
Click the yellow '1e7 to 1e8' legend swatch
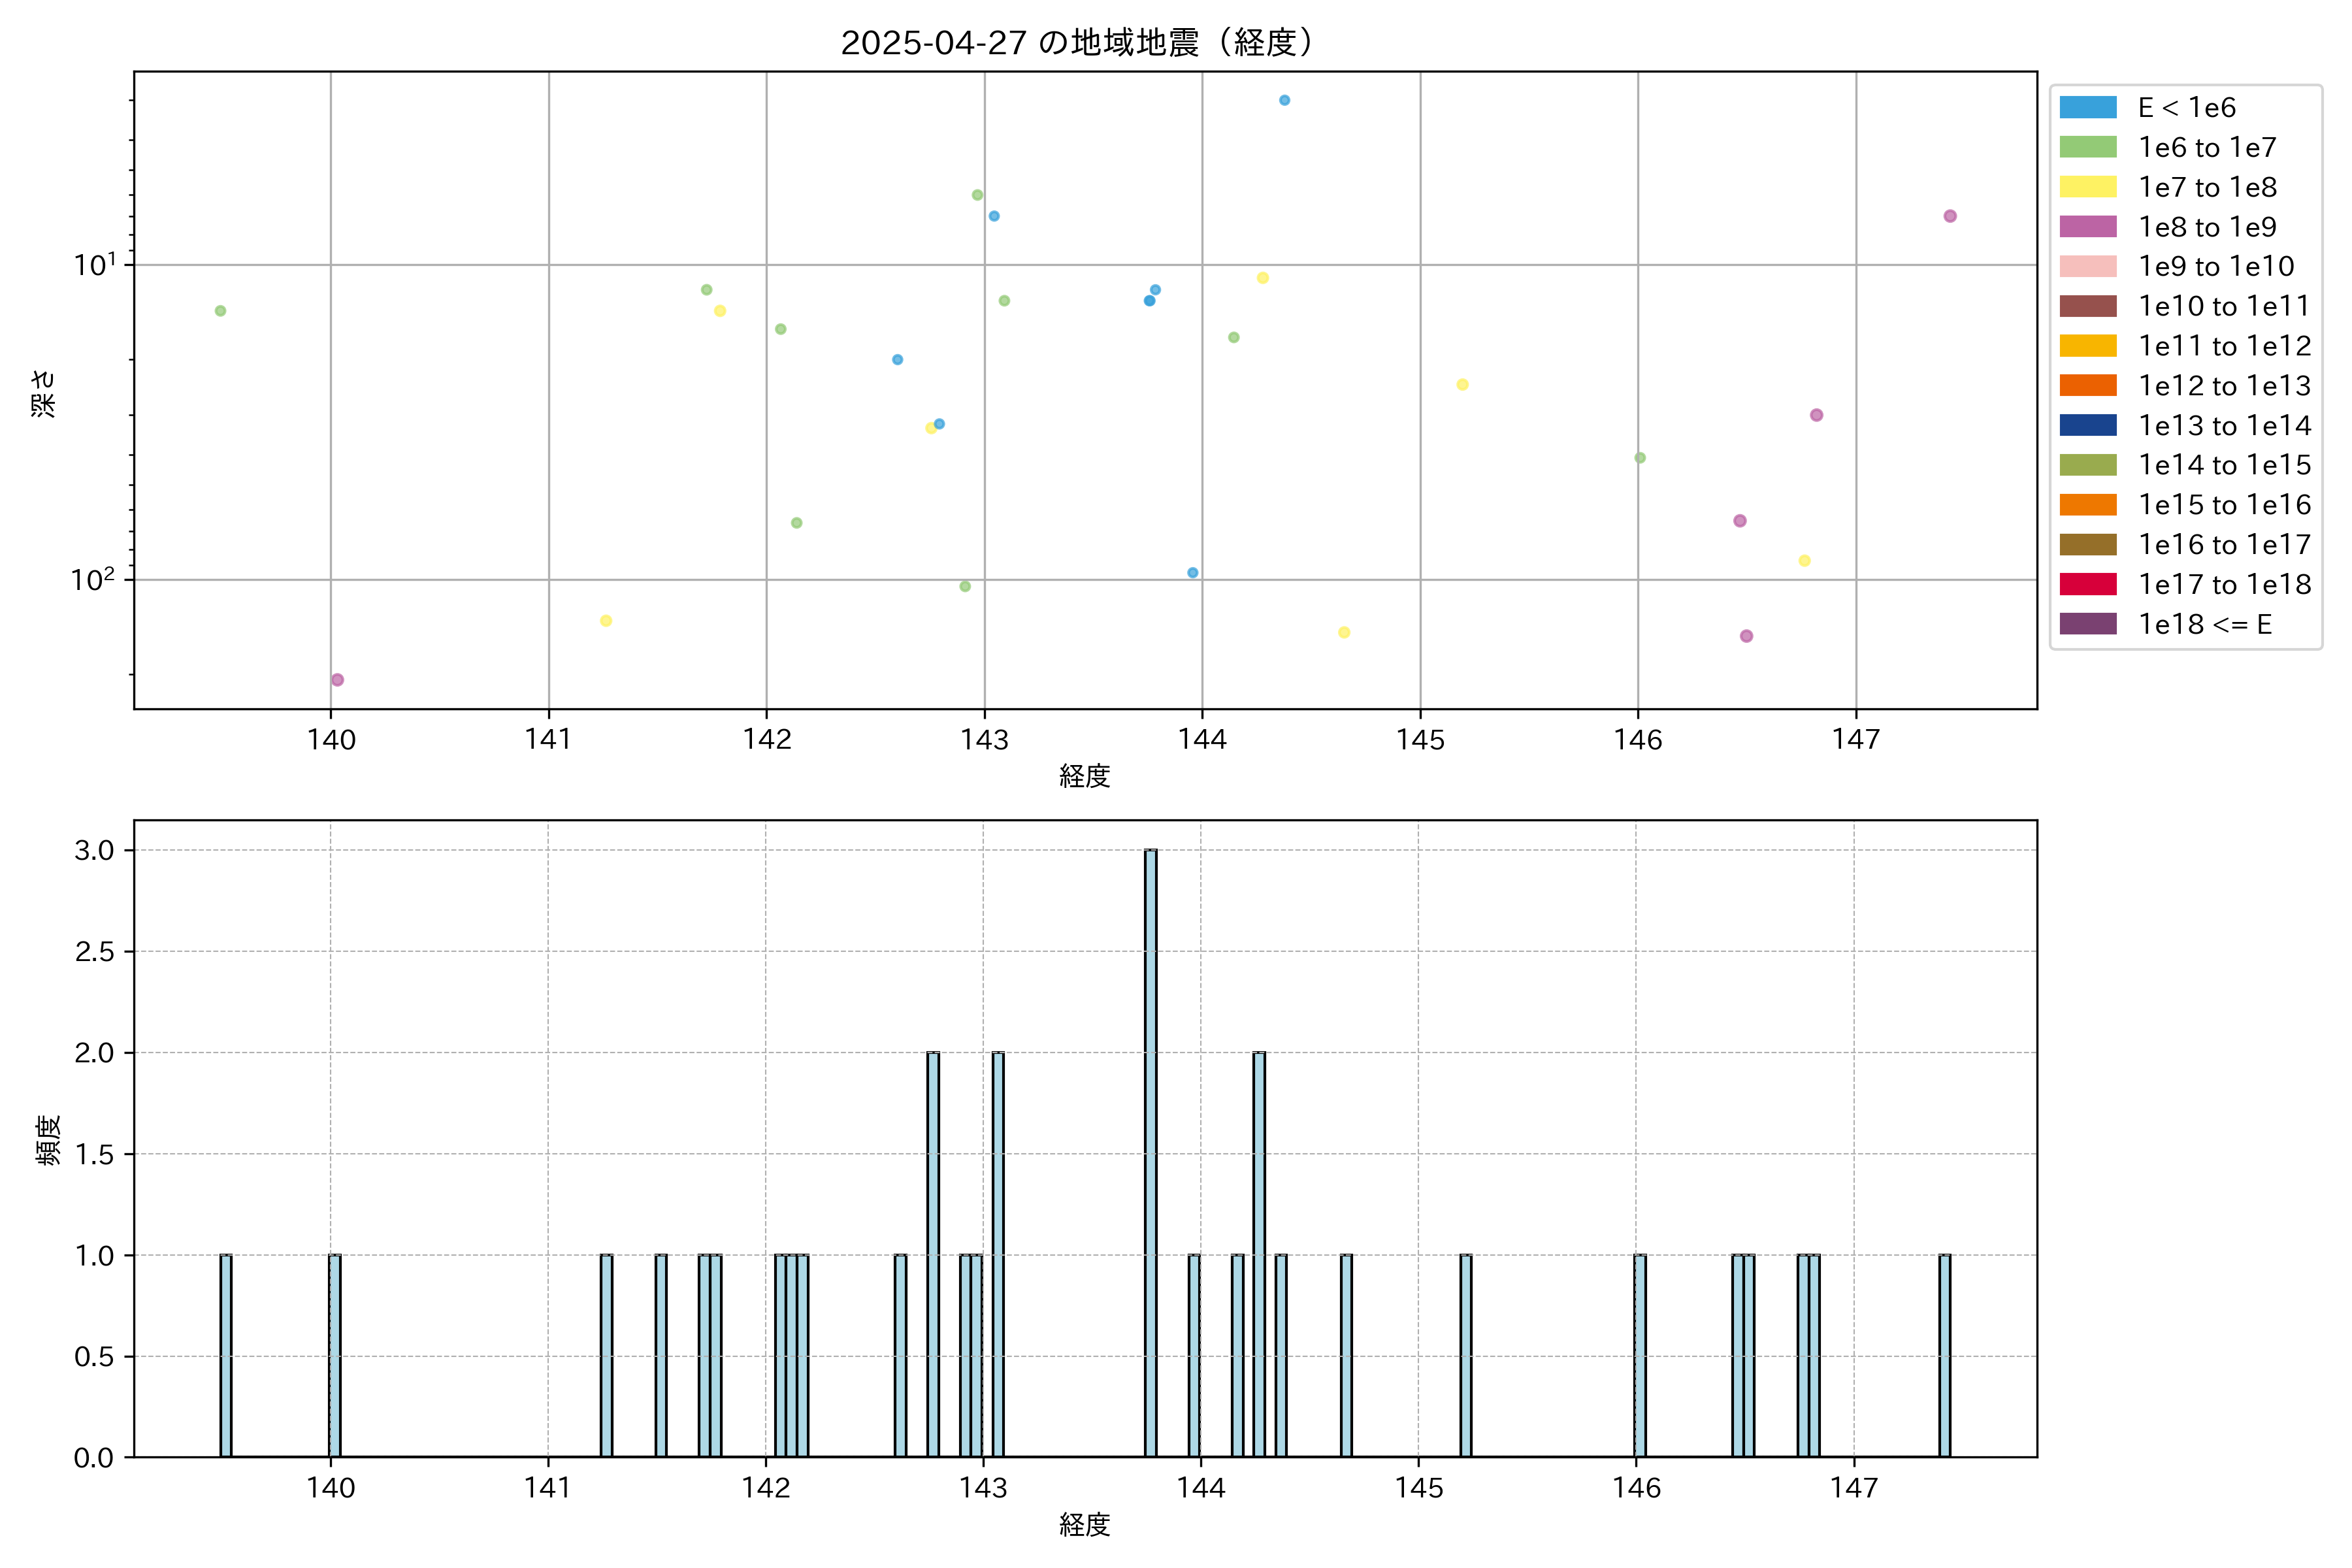click(x=2087, y=187)
